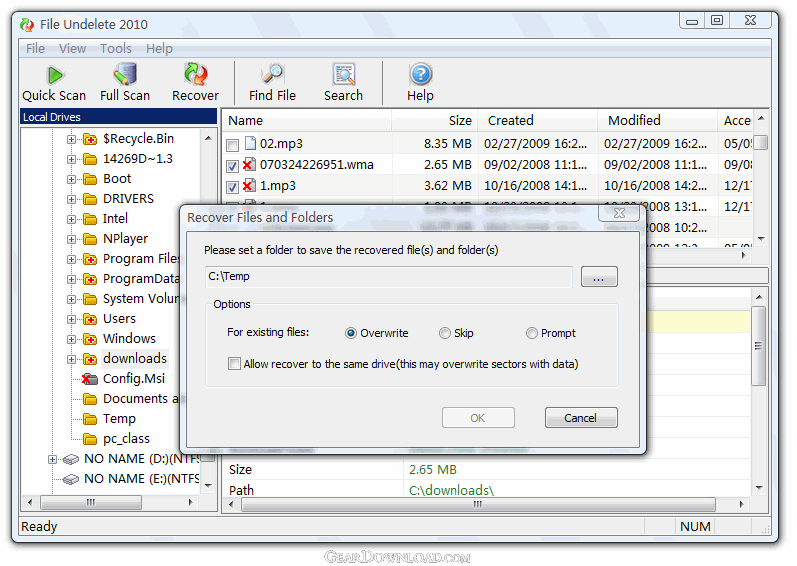Viewport: 797px width, 566px height.
Task: Select the NO NAME (D:) drive icon
Action: [71, 459]
